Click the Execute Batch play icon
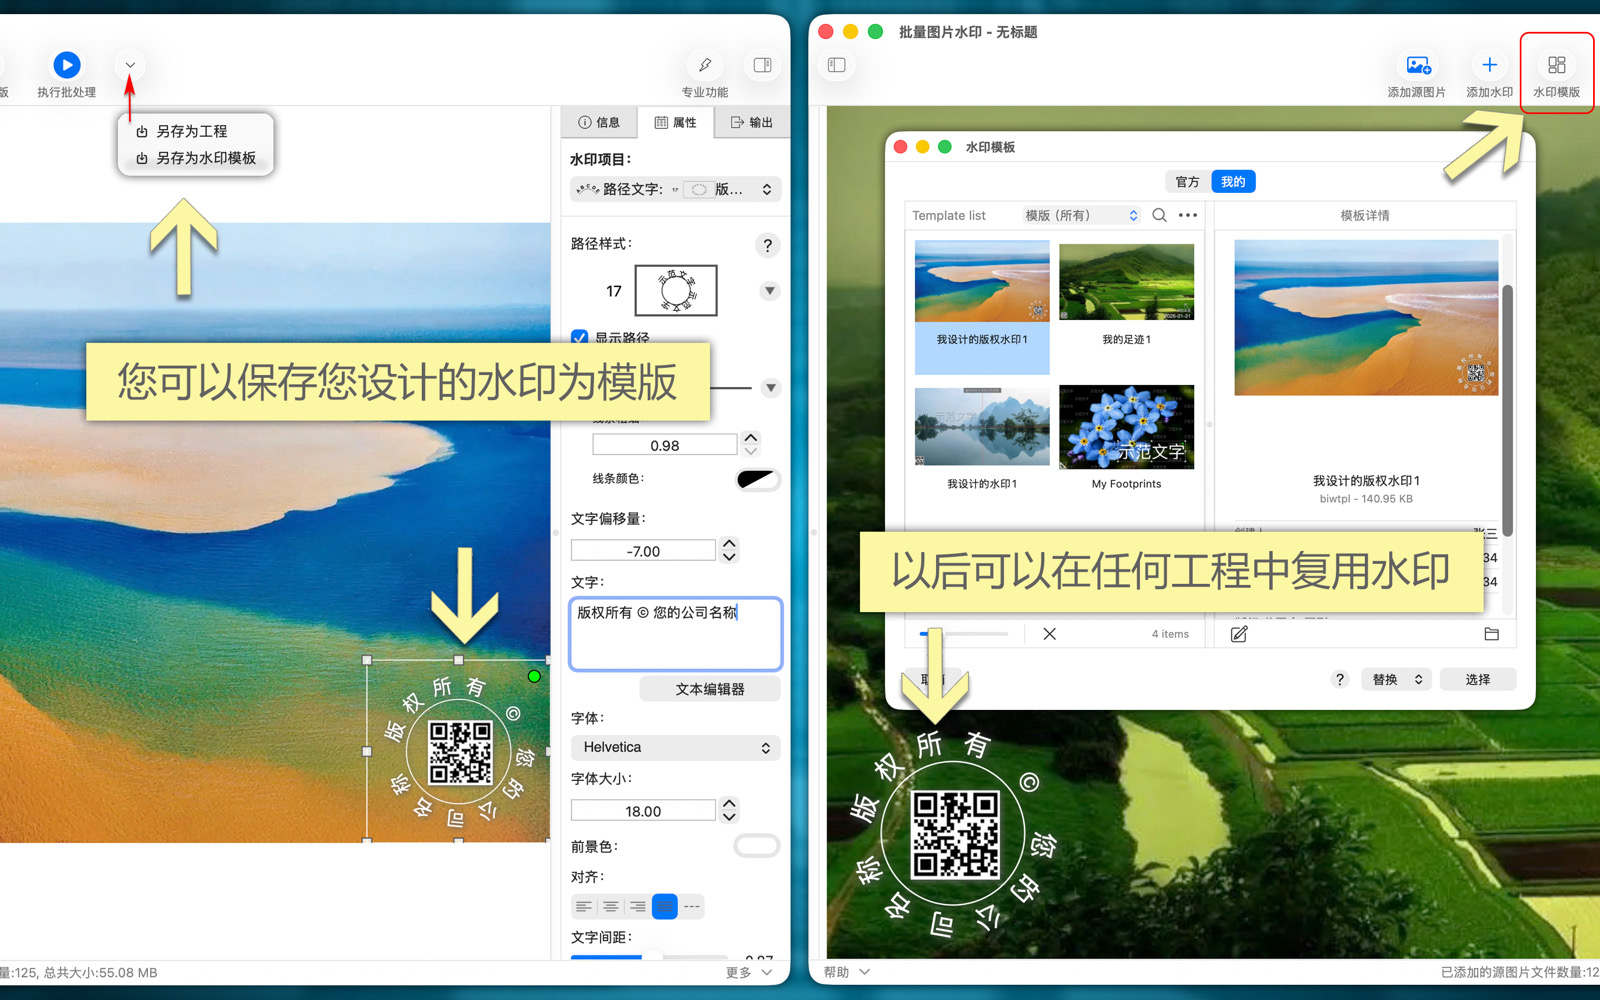Viewport: 1600px width, 1000px height. [x=66, y=65]
